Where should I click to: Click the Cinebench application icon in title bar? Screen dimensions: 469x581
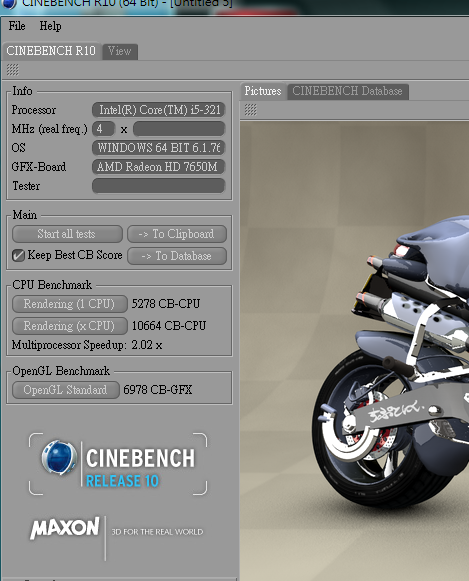coord(9,3)
